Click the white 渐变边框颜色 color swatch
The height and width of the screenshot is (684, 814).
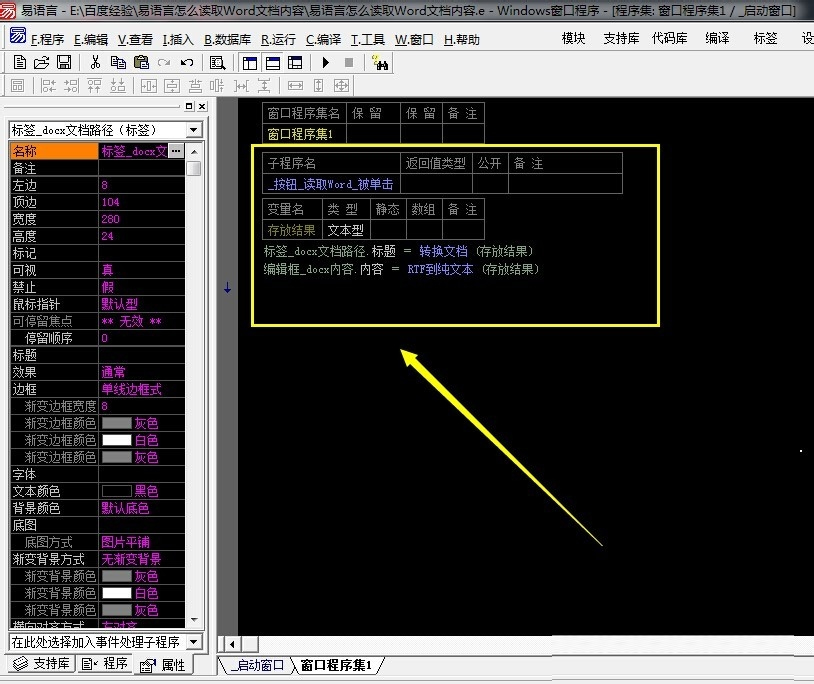(x=116, y=440)
